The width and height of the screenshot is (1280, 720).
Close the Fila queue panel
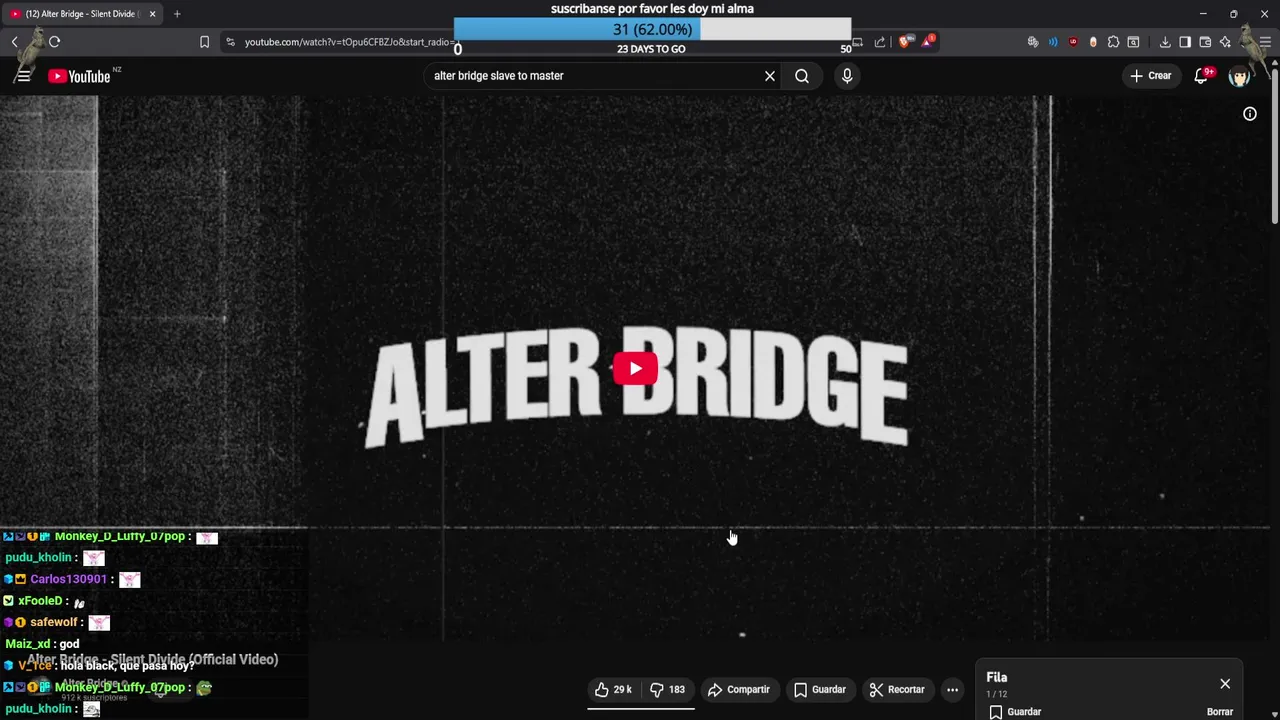click(x=1225, y=684)
